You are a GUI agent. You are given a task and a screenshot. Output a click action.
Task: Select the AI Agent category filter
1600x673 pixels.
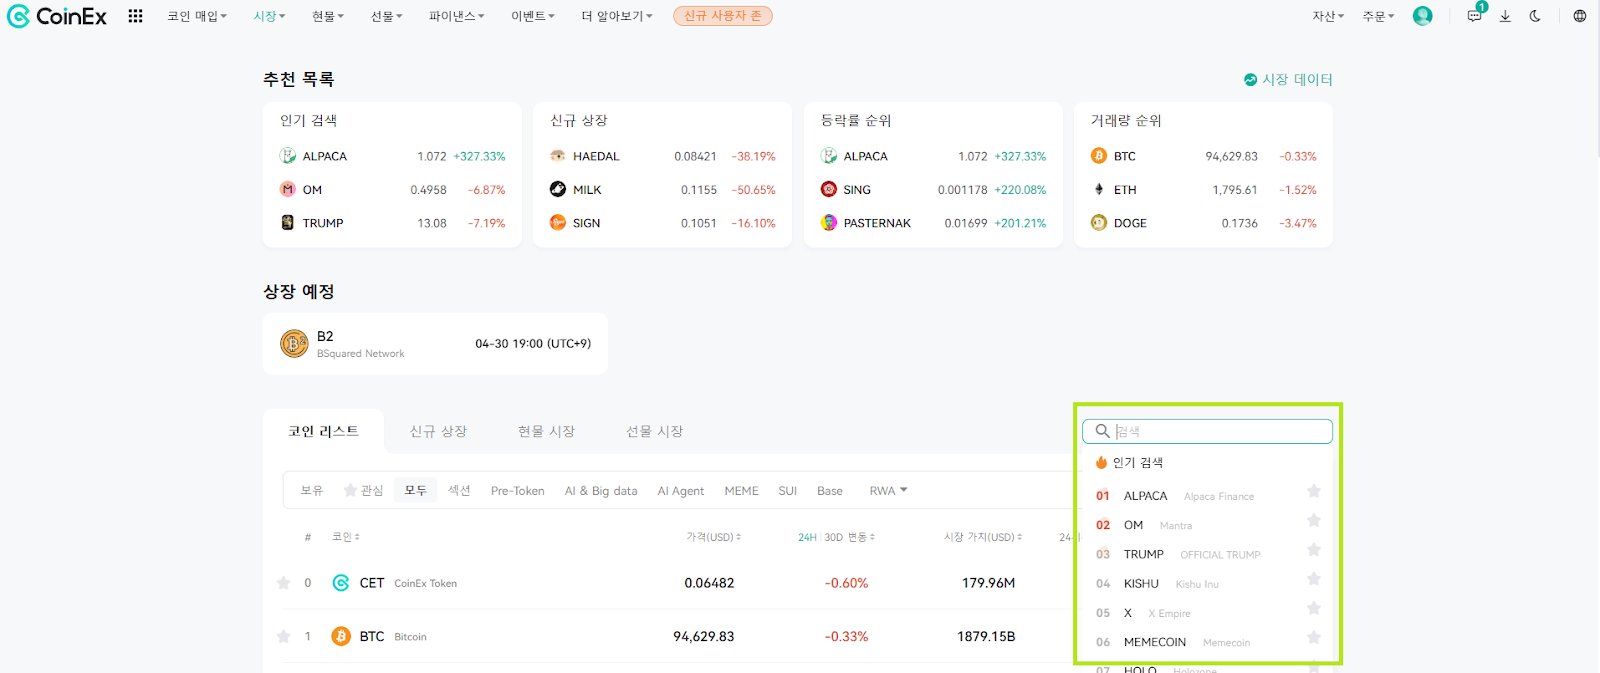pos(680,491)
